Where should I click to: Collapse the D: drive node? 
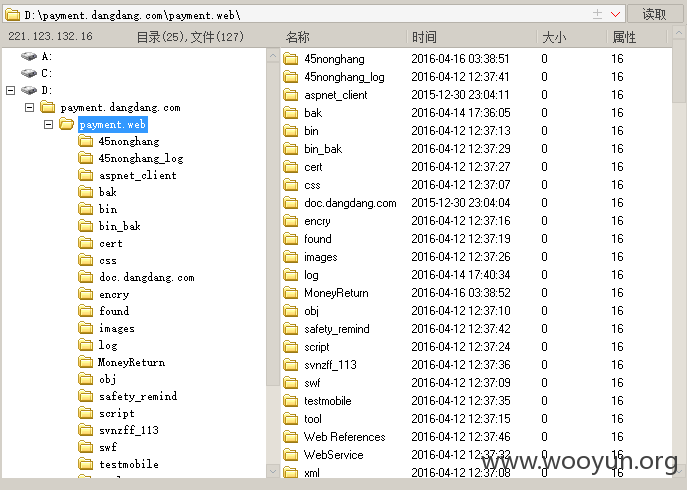click(x=11, y=90)
